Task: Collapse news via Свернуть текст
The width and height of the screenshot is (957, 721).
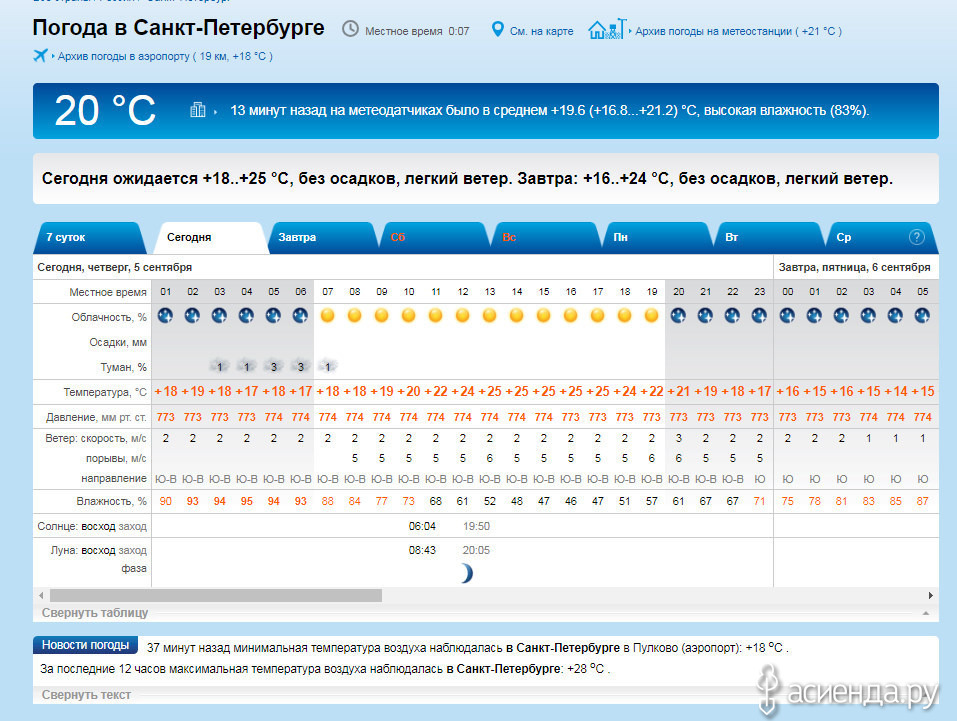Action: click(x=86, y=695)
